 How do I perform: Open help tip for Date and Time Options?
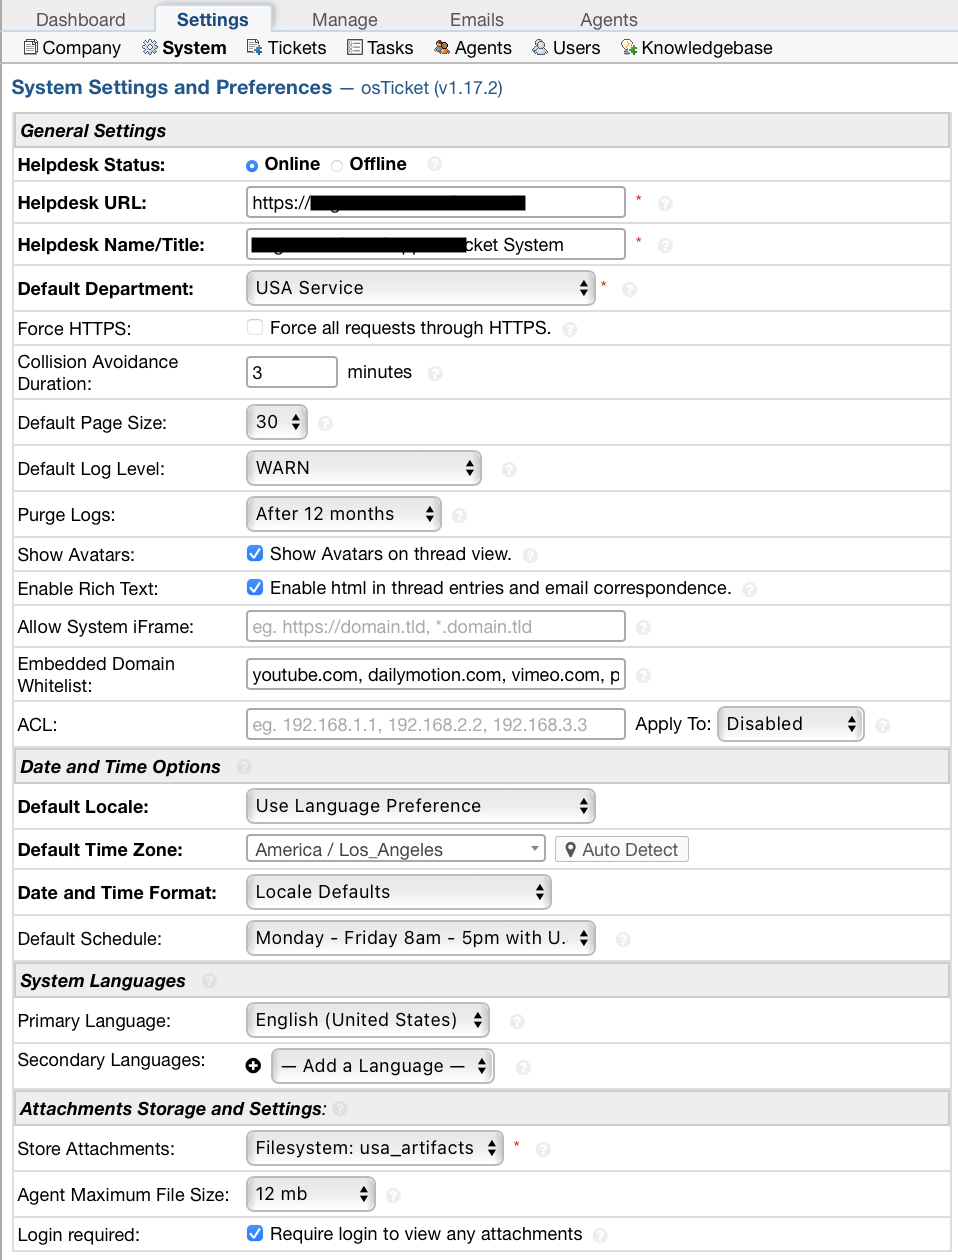[x=244, y=767]
